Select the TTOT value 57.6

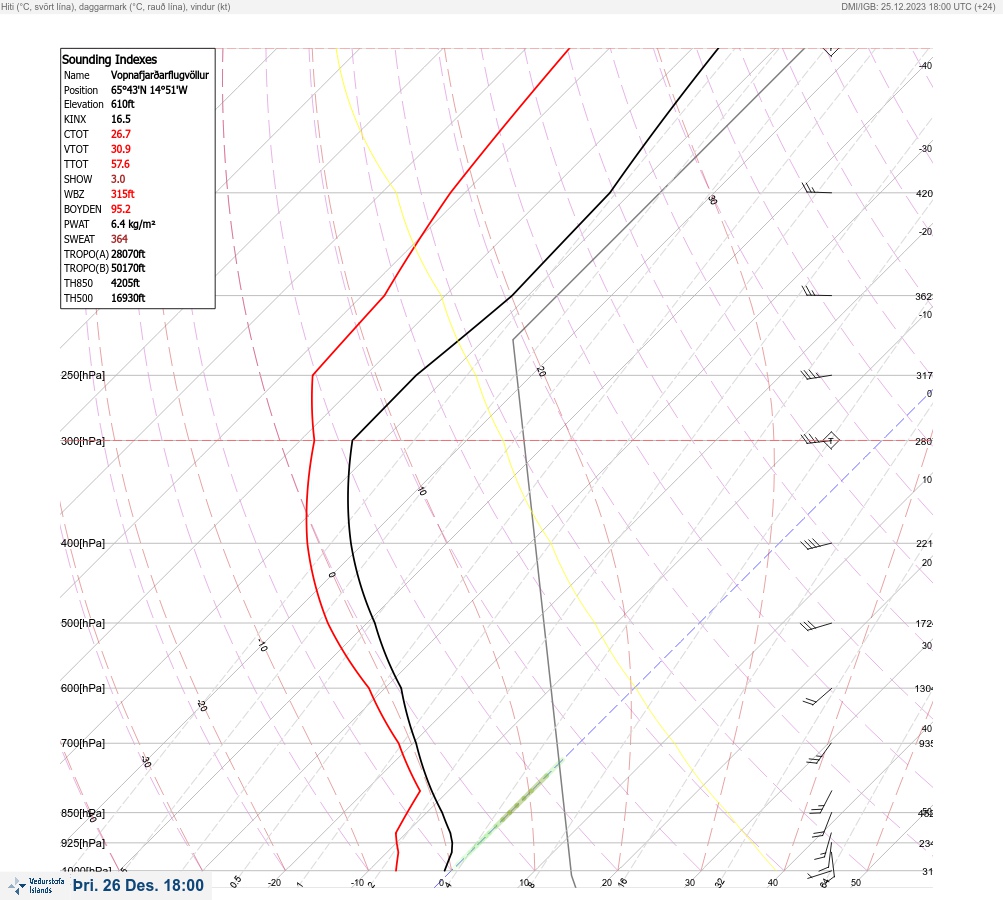pos(120,164)
